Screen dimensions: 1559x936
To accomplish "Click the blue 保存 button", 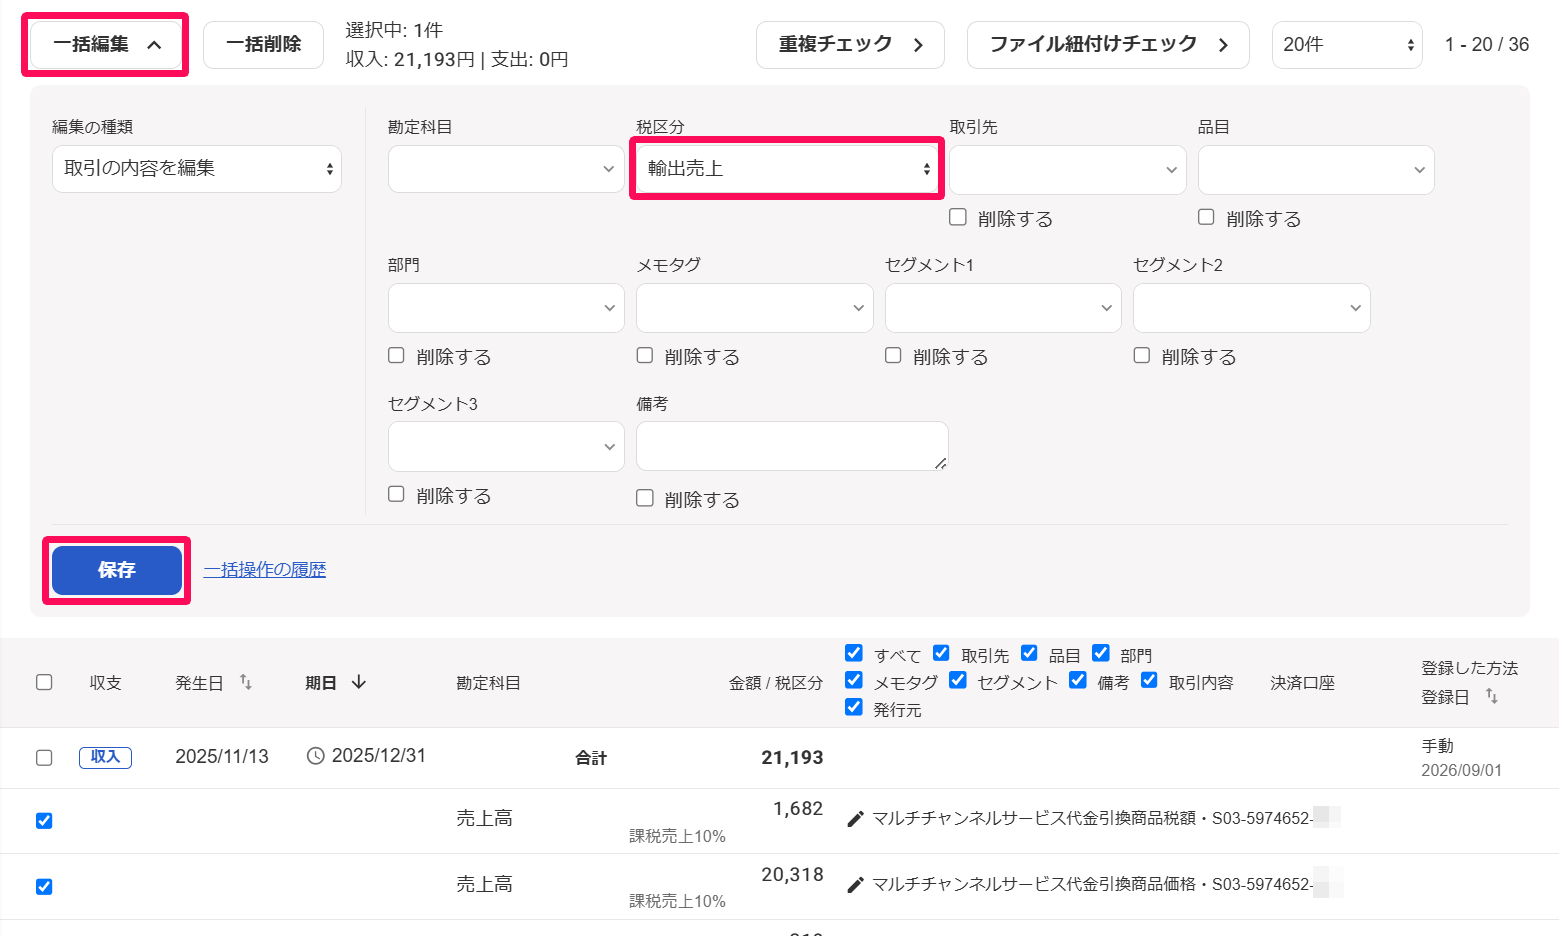I will [117, 570].
